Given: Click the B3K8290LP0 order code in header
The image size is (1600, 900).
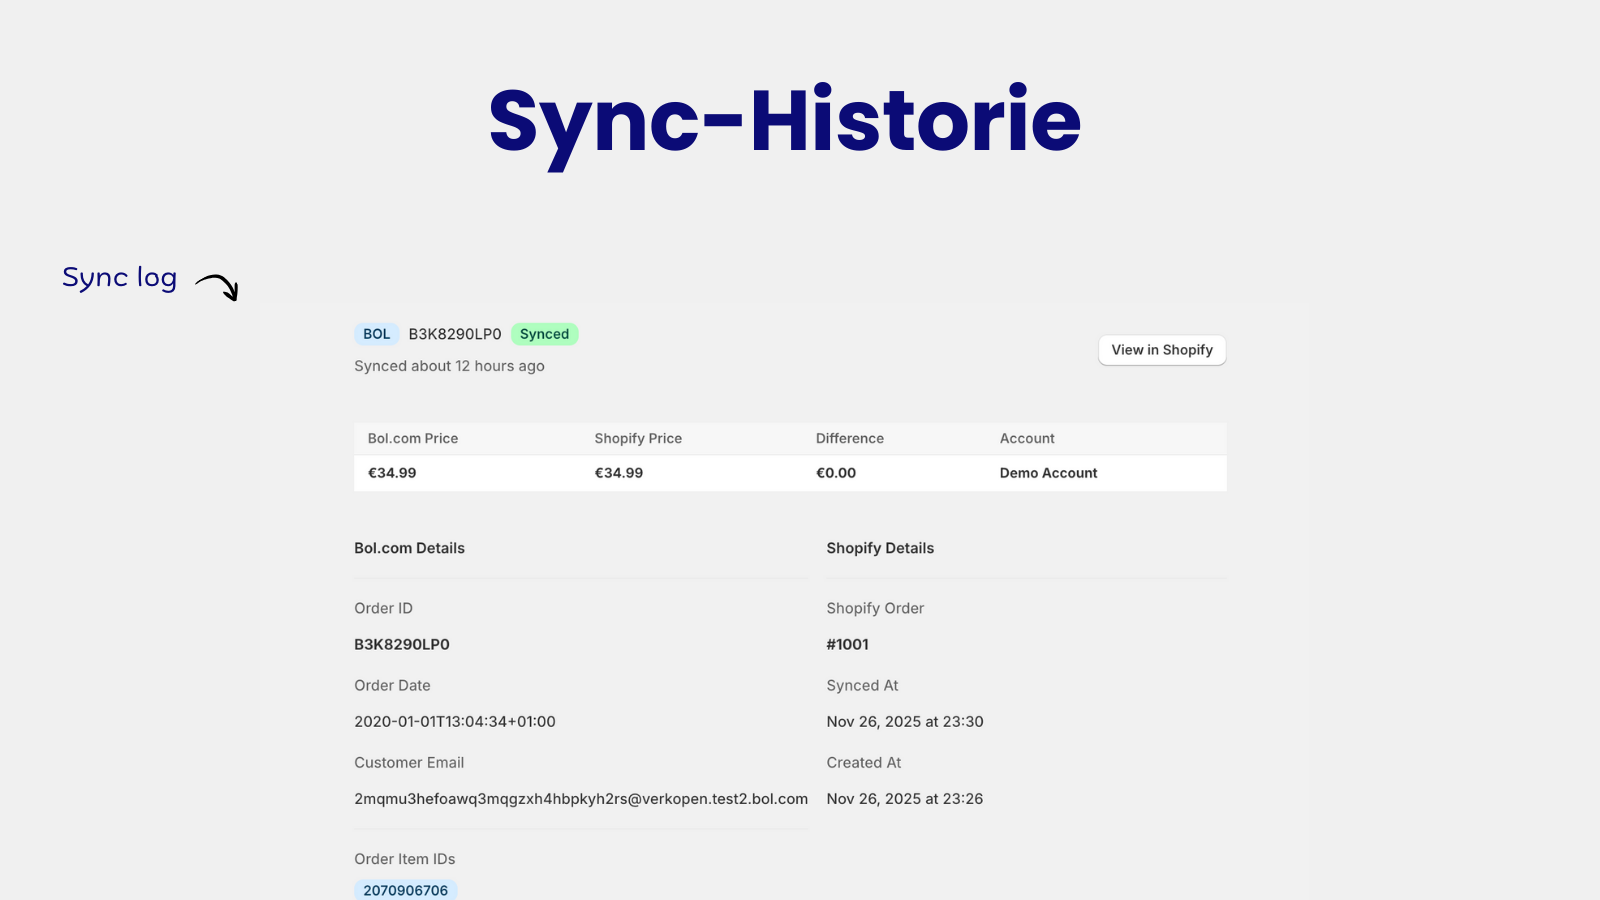Looking at the screenshot, I should [455, 334].
